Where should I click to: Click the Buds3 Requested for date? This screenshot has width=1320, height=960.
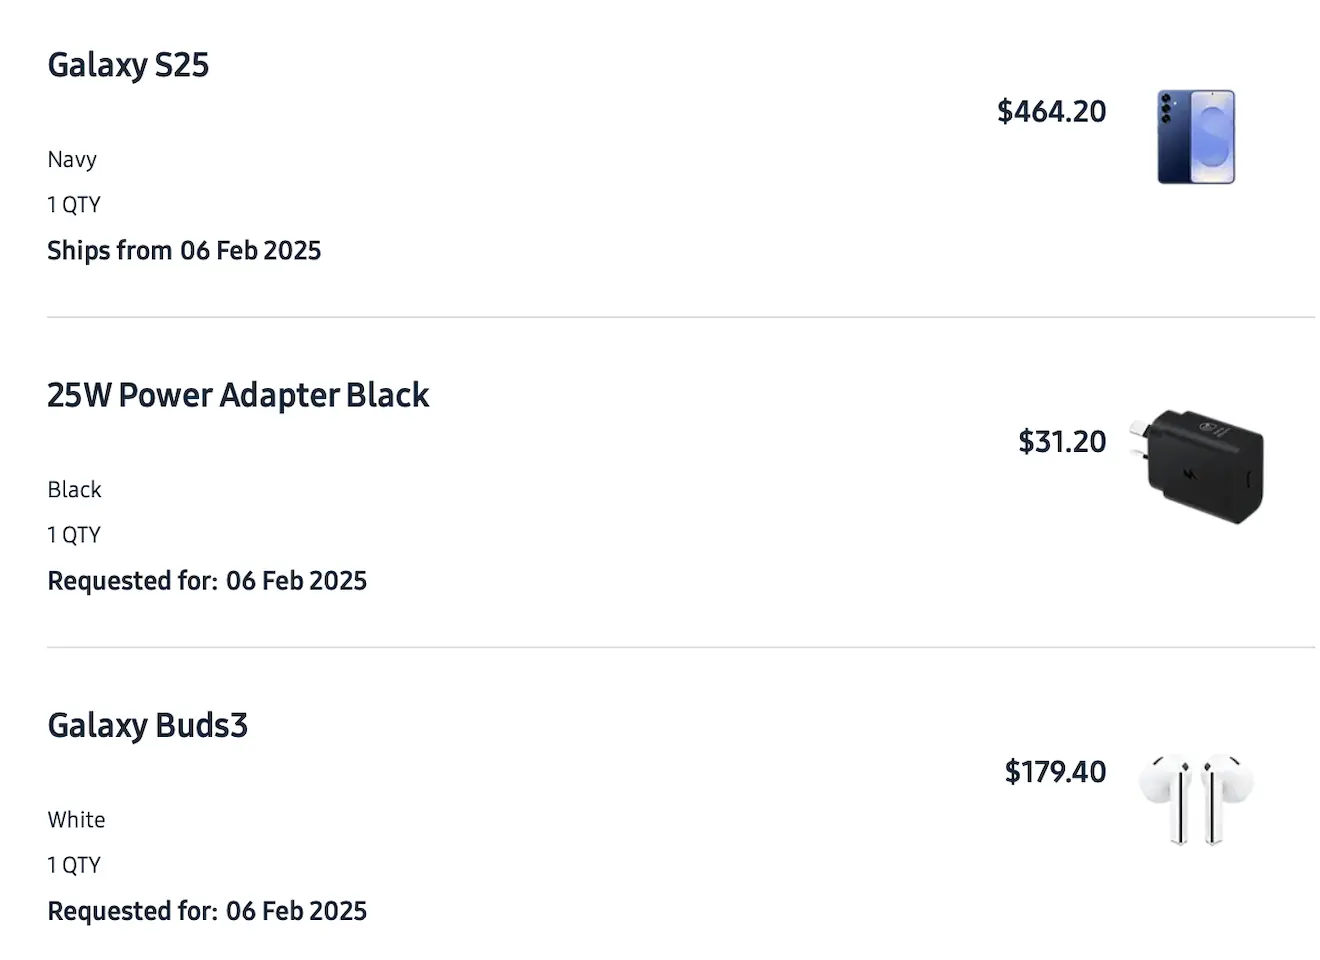pos(207,910)
